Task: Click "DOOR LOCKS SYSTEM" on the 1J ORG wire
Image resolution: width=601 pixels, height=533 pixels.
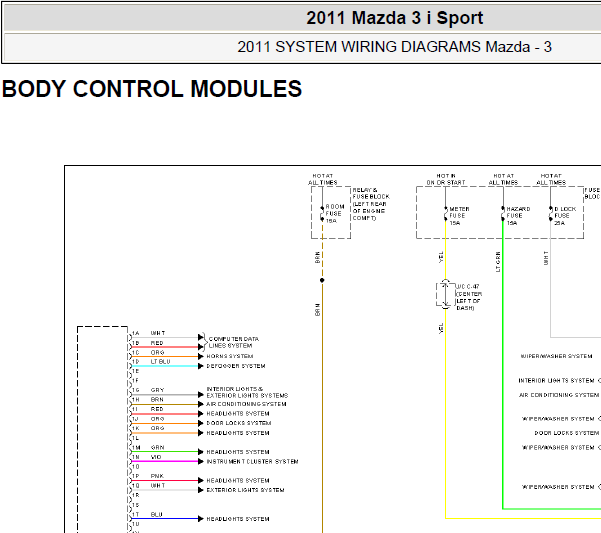Action: [x=238, y=423]
